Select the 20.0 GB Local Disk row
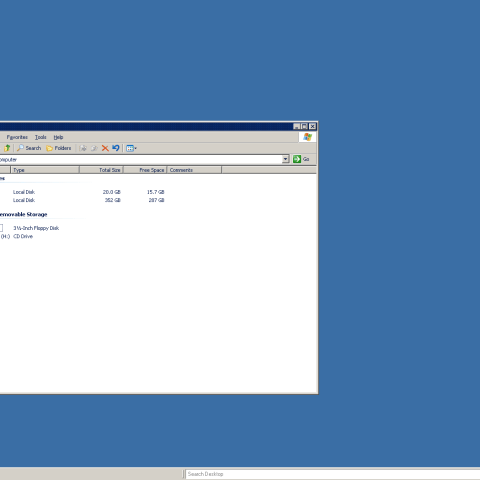The image size is (480, 480). pos(83,192)
